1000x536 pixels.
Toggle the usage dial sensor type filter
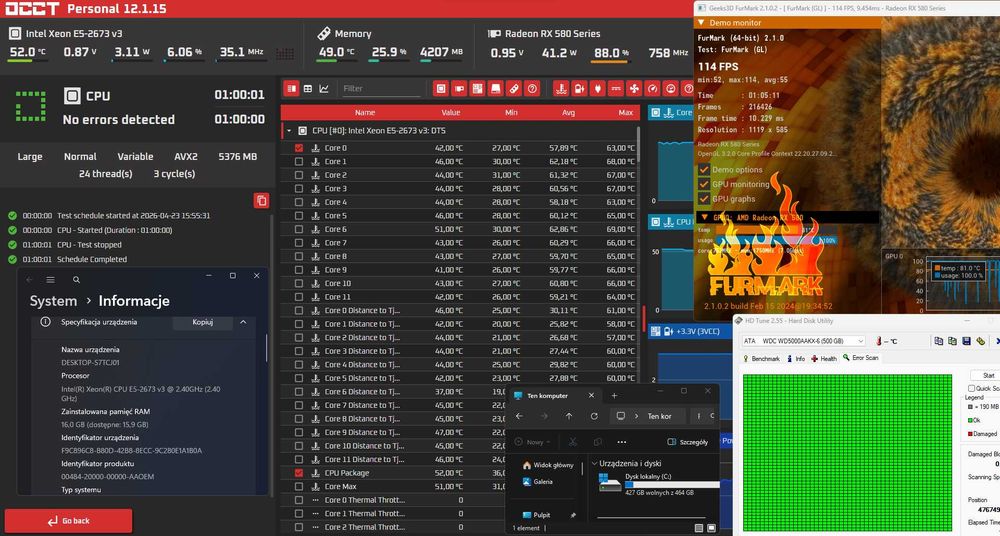[x=670, y=89]
